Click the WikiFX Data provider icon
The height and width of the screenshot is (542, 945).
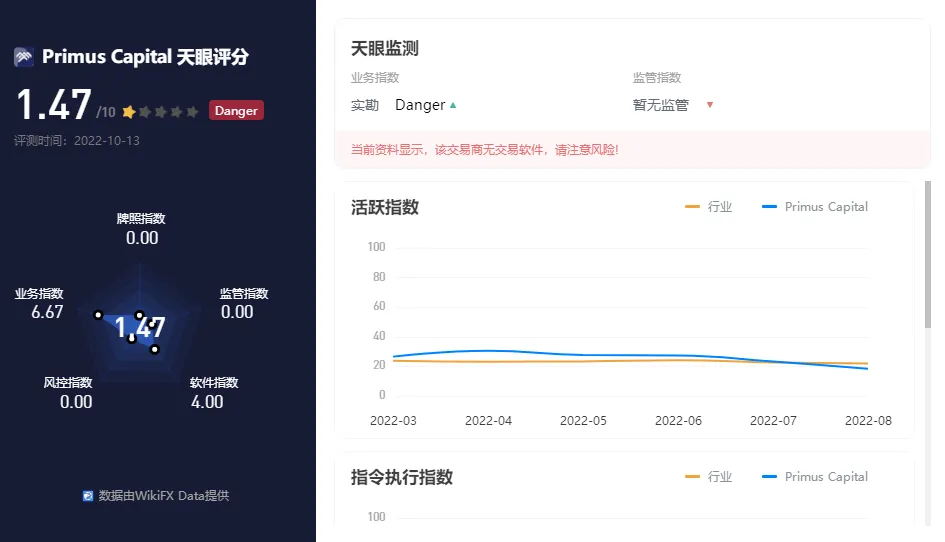88,496
